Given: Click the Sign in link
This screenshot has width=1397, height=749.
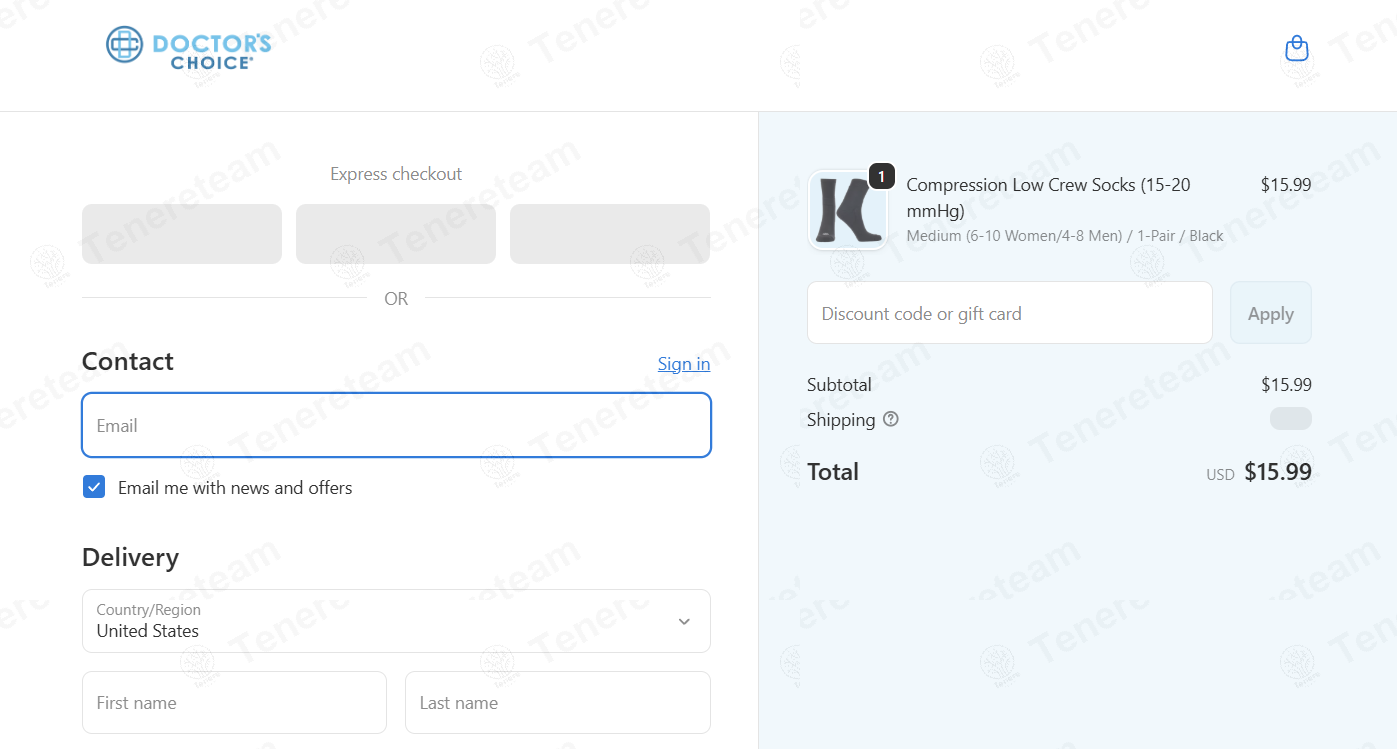Looking at the screenshot, I should [x=684, y=364].
